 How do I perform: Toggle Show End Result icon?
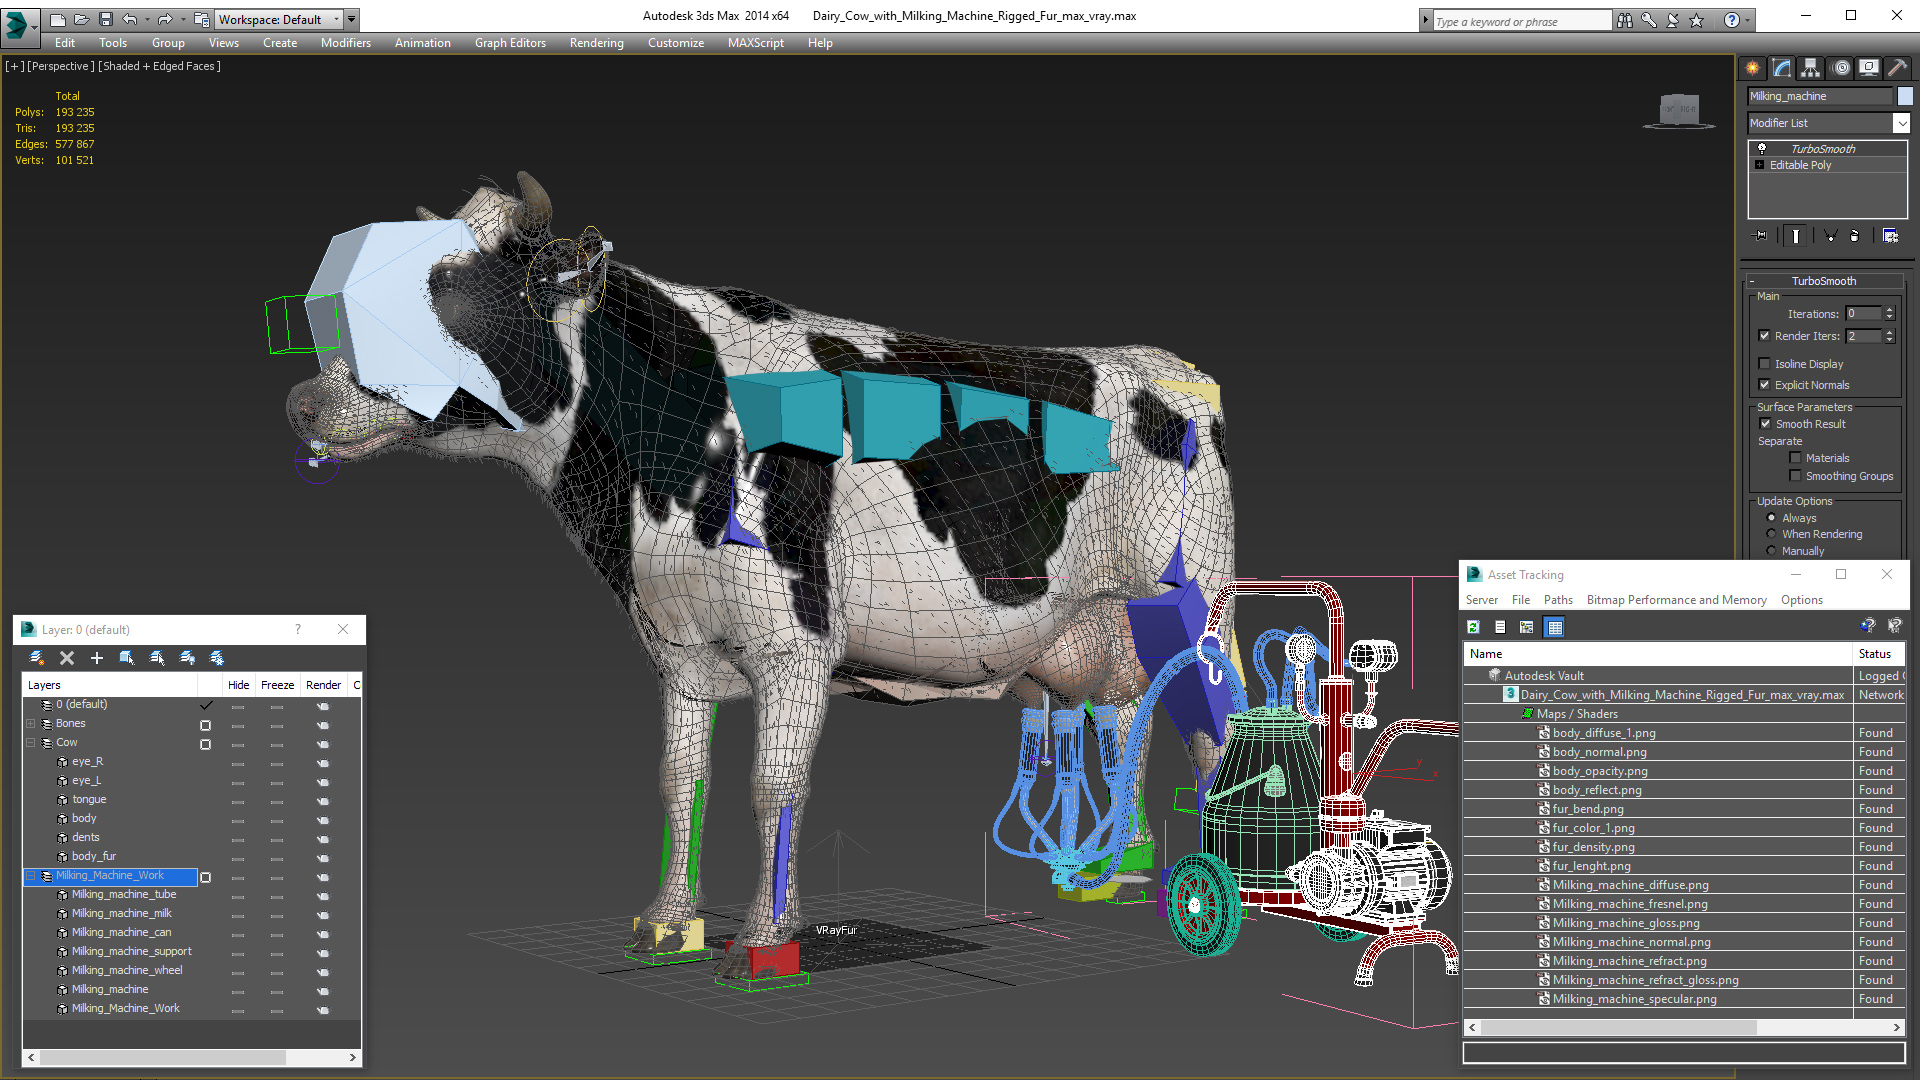pos(1796,236)
